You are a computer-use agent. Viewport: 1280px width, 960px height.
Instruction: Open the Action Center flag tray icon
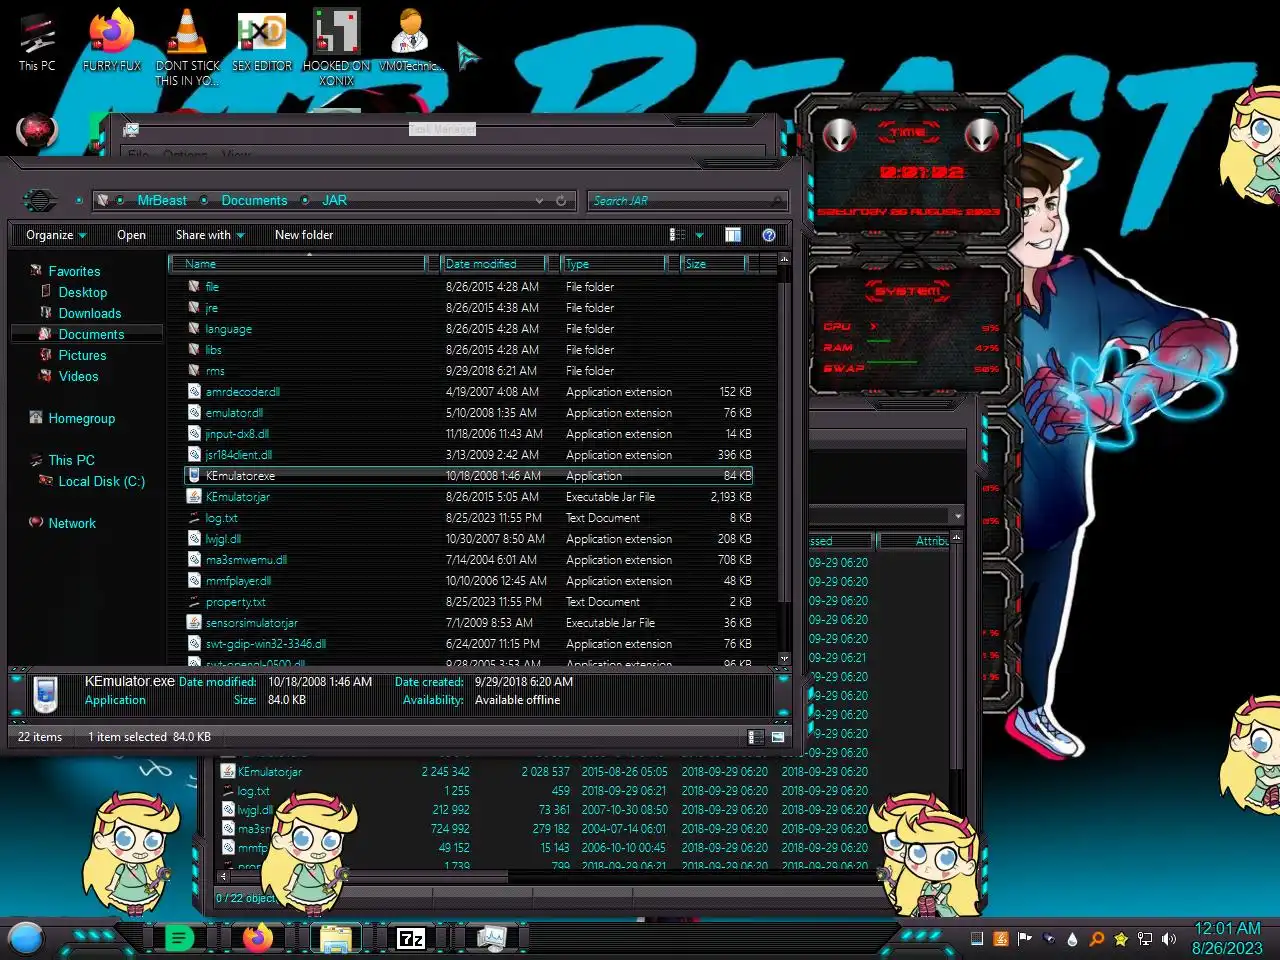tap(1024, 939)
